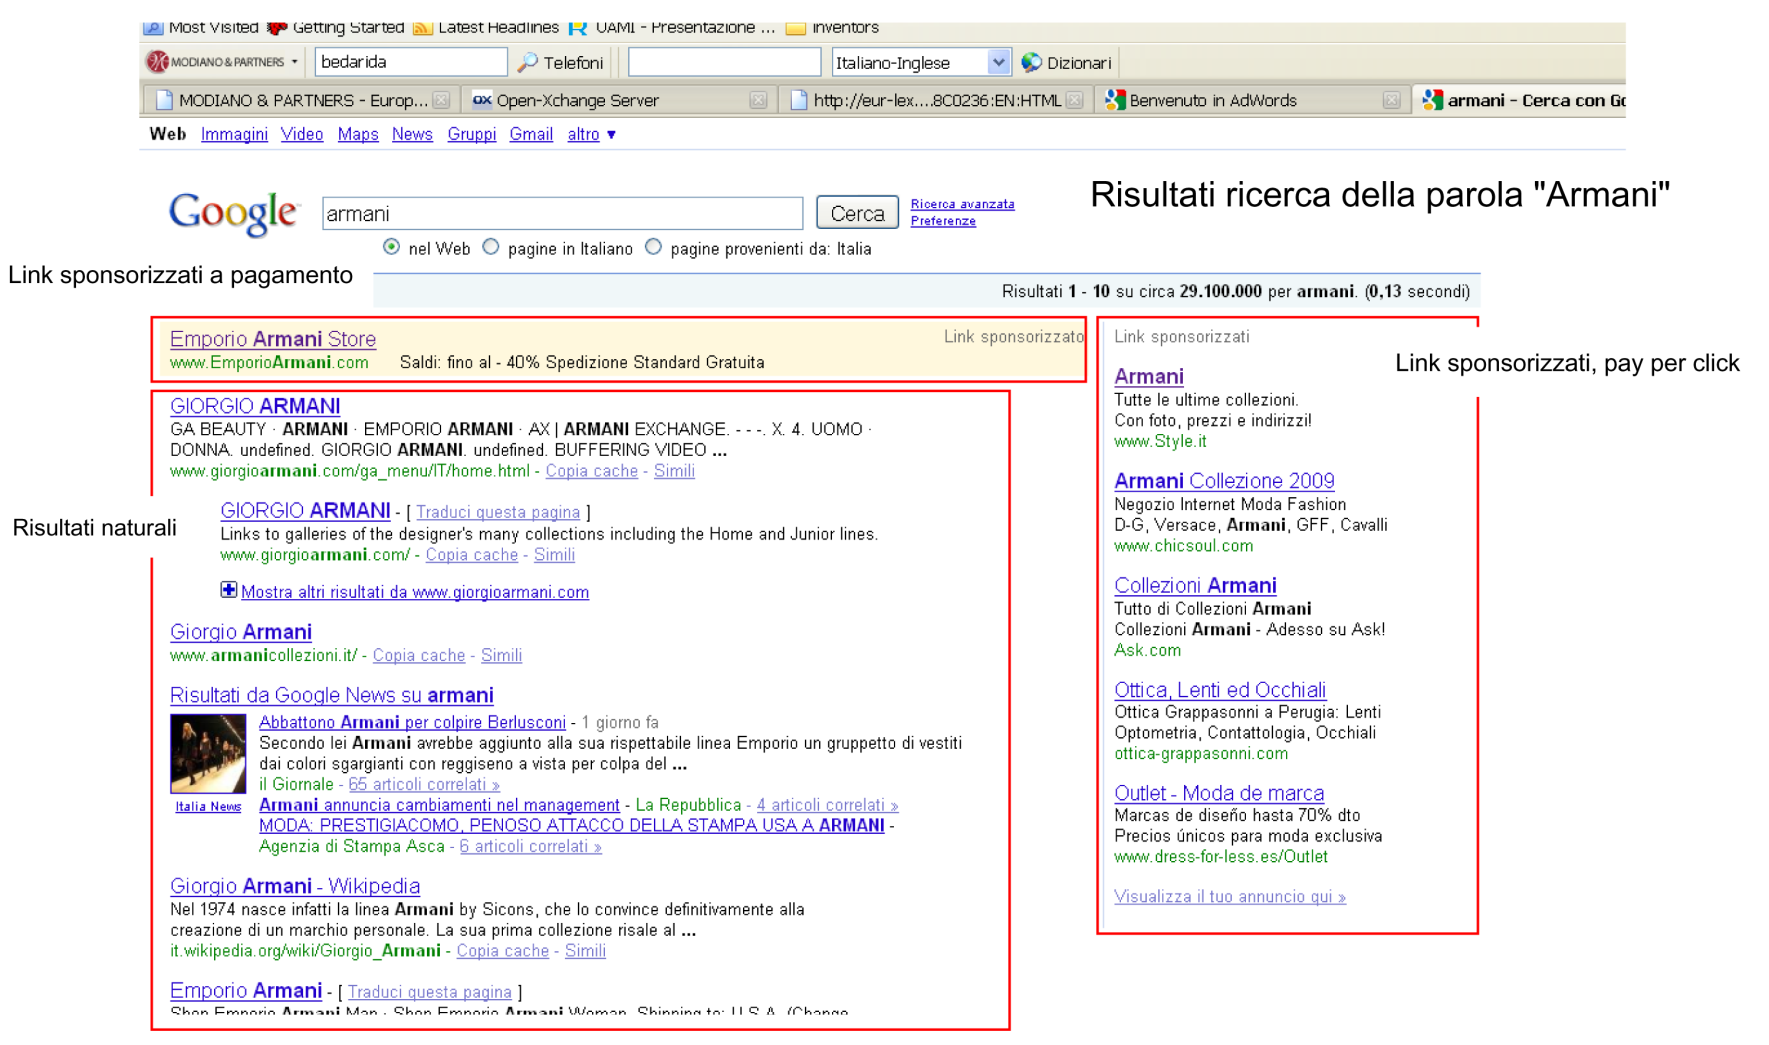Switch to the eur-lex HTML tab
Screen dimensions: 1769x1045
[x=934, y=100]
